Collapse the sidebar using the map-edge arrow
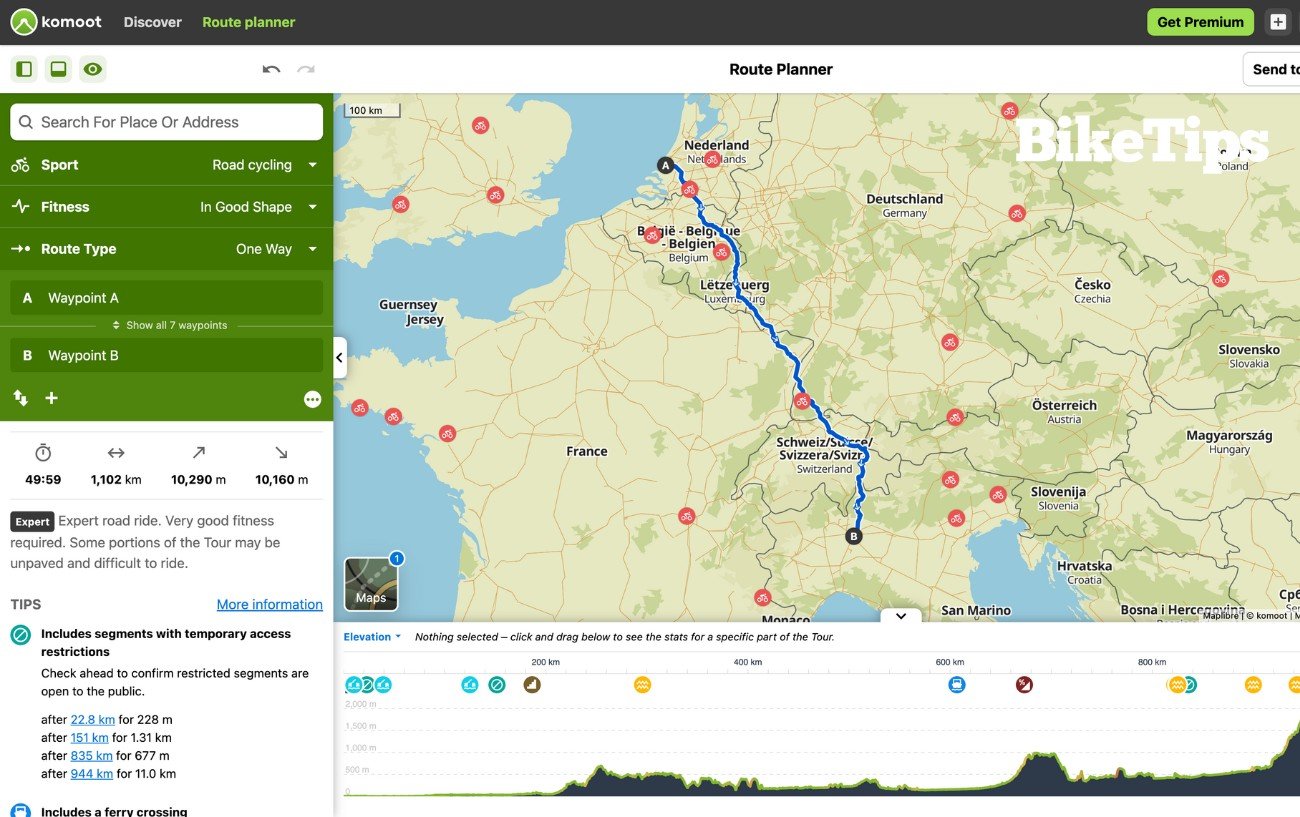Image resolution: width=1300 pixels, height=817 pixels. point(340,357)
